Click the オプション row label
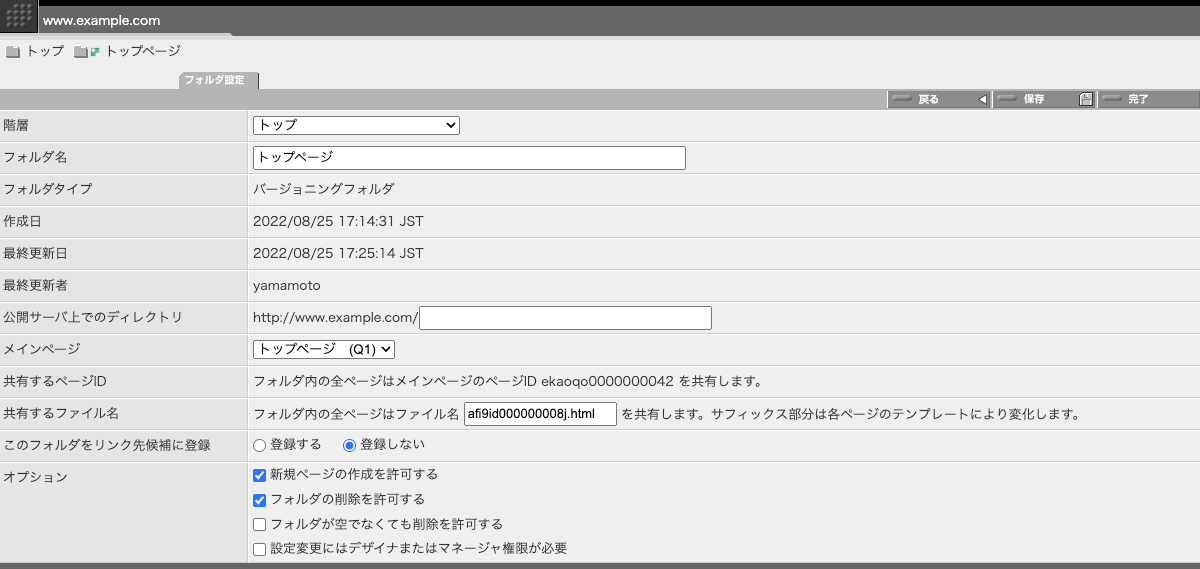 point(36,477)
